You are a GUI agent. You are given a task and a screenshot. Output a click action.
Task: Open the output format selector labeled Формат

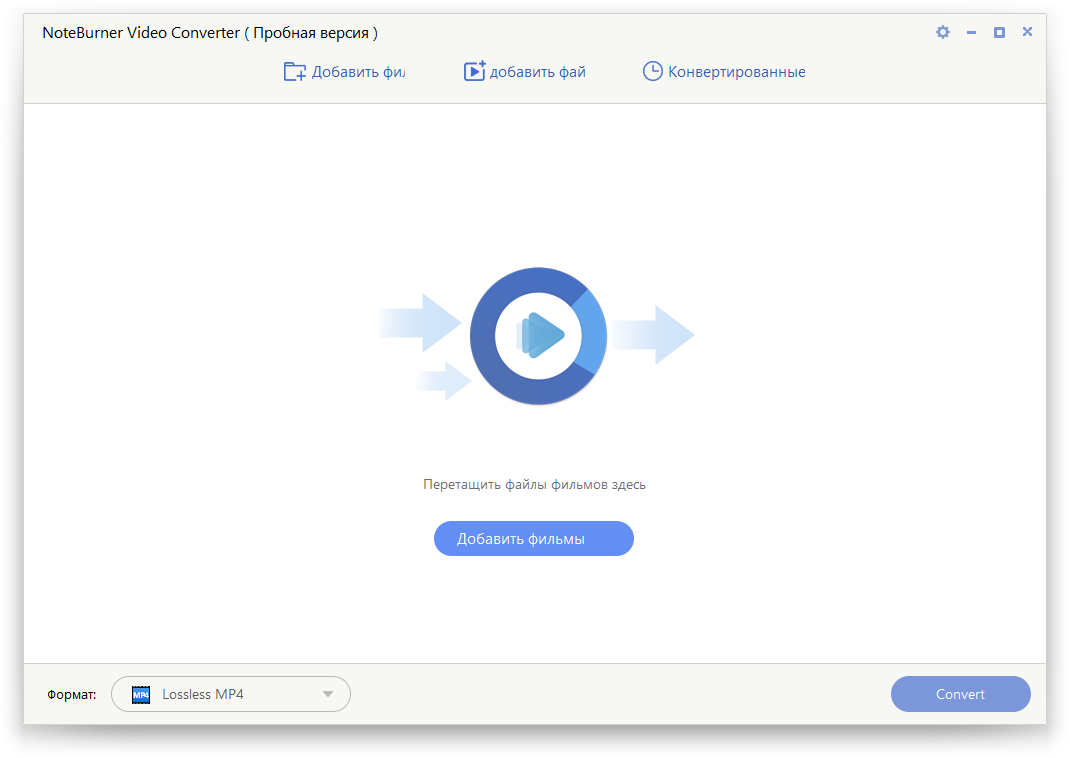pos(230,694)
